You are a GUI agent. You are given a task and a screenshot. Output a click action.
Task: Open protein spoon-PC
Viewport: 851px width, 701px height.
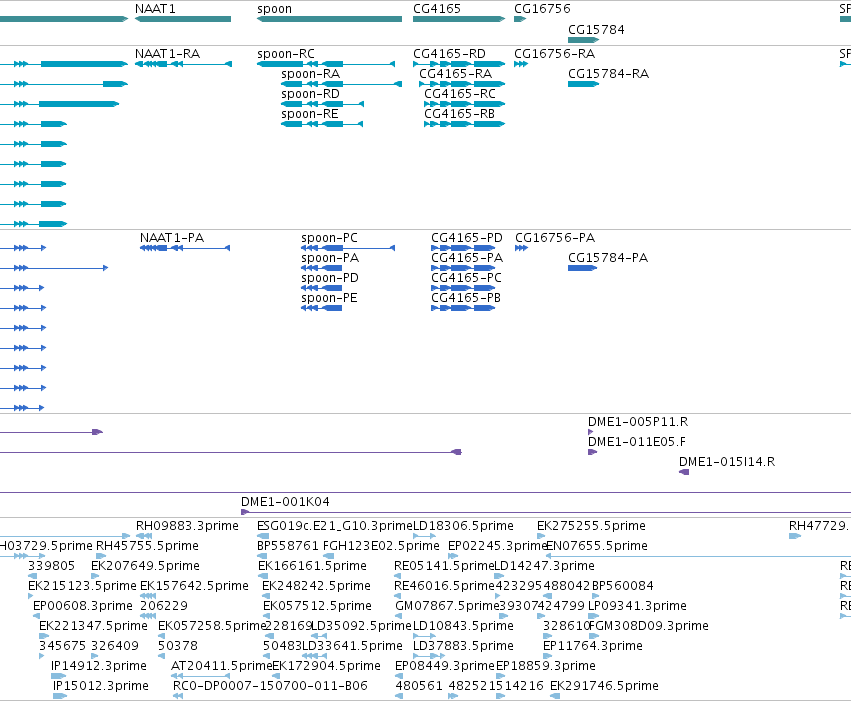329,238
